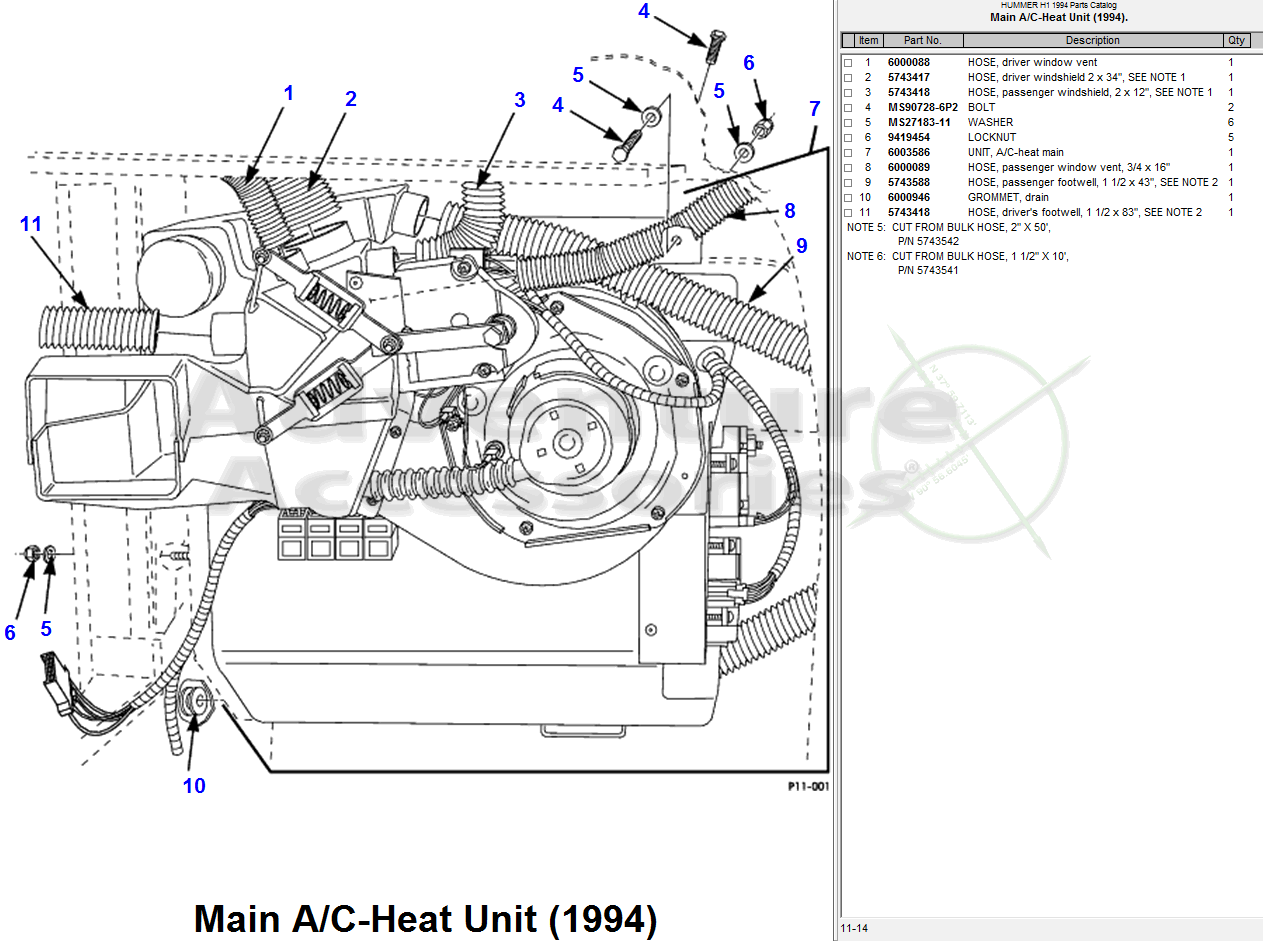
Task: Select part number 6000088
Action: pyautogui.click(x=908, y=63)
